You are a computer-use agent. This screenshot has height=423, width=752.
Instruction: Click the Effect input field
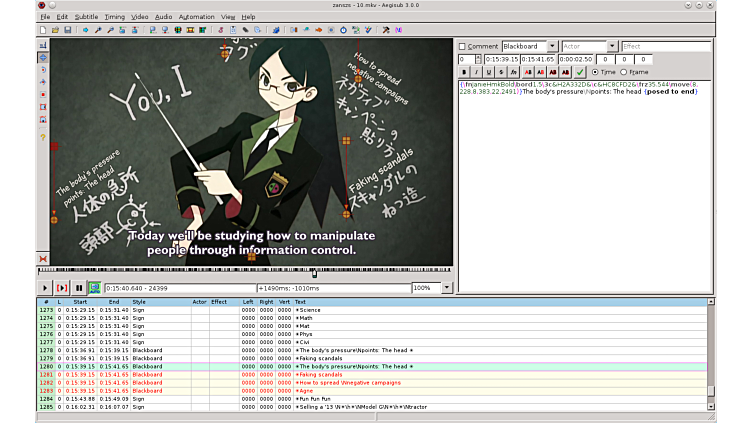[664, 46]
